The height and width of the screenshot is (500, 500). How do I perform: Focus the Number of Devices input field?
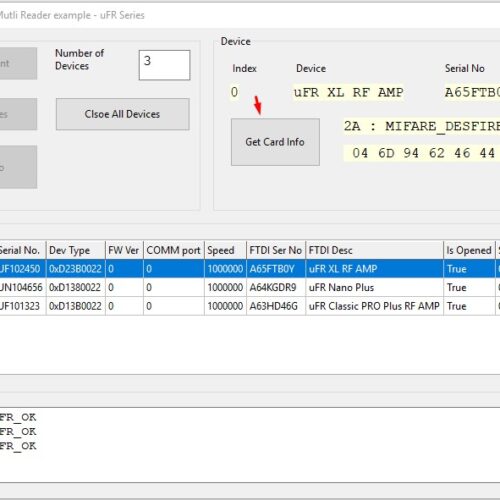(x=165, y=65)
